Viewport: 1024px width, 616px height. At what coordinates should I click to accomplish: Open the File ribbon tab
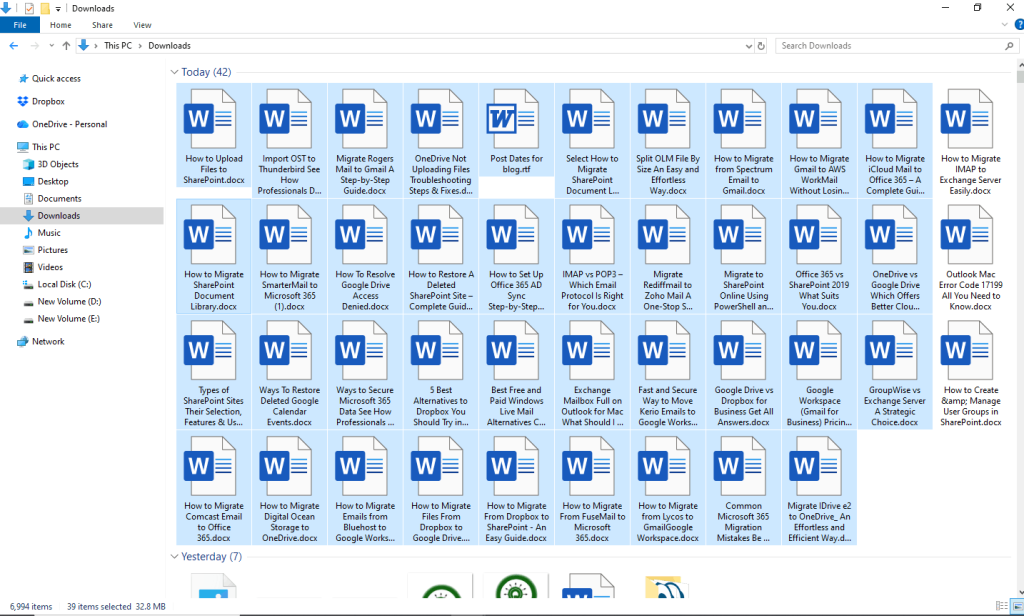(x=20, y=25)
